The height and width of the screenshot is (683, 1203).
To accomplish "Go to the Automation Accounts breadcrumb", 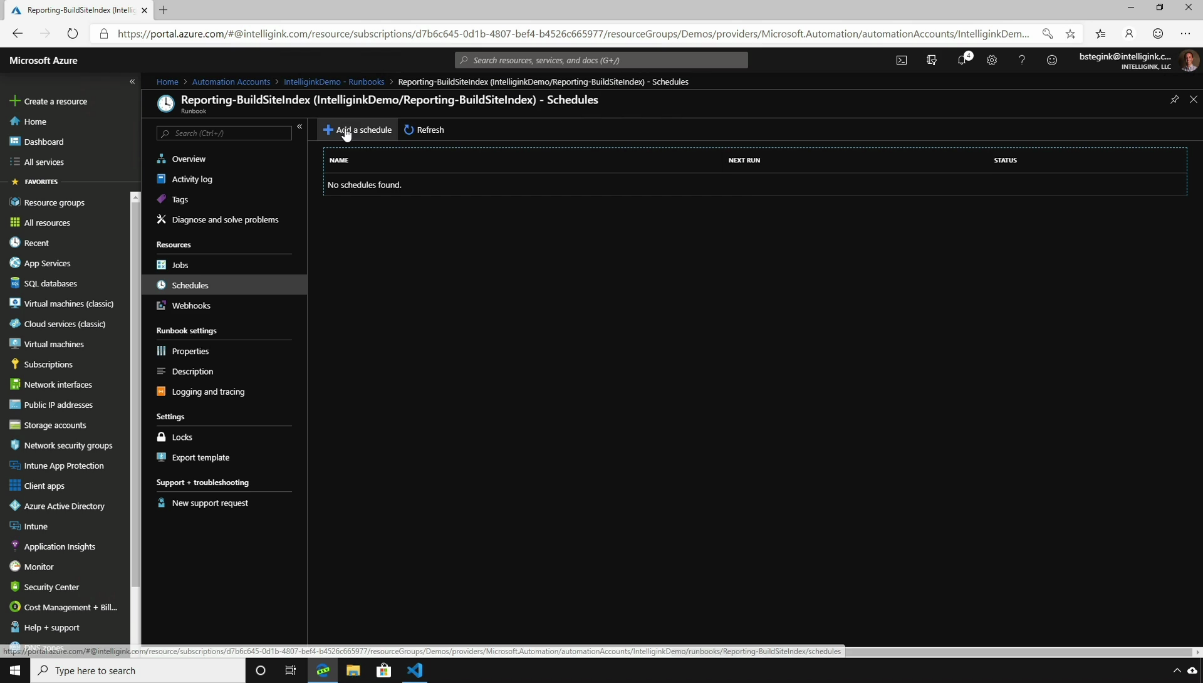I will coord(231,82).
